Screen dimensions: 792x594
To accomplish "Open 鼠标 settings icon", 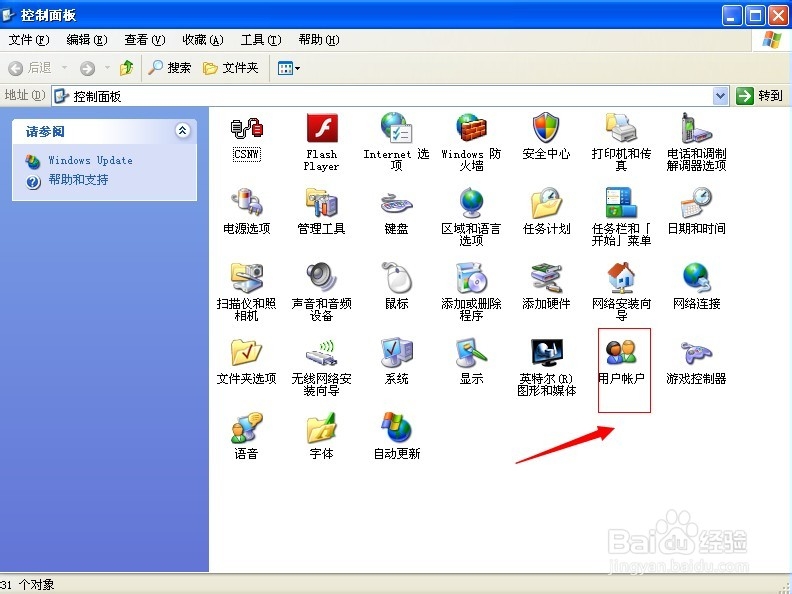I will tap(396, 277).
